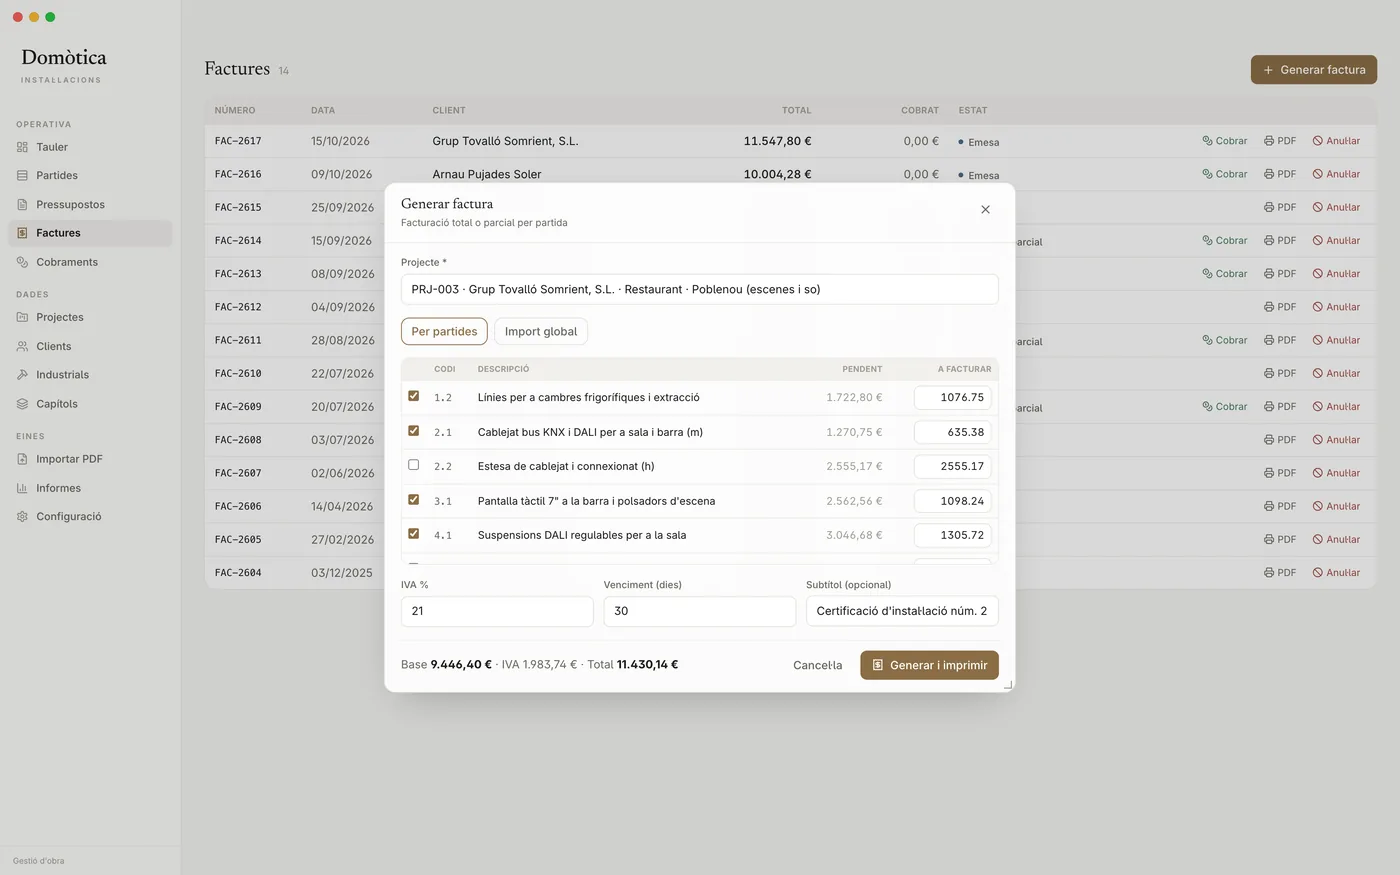
Task: Click the amount field for item 4.1
Action: point(953,535)
